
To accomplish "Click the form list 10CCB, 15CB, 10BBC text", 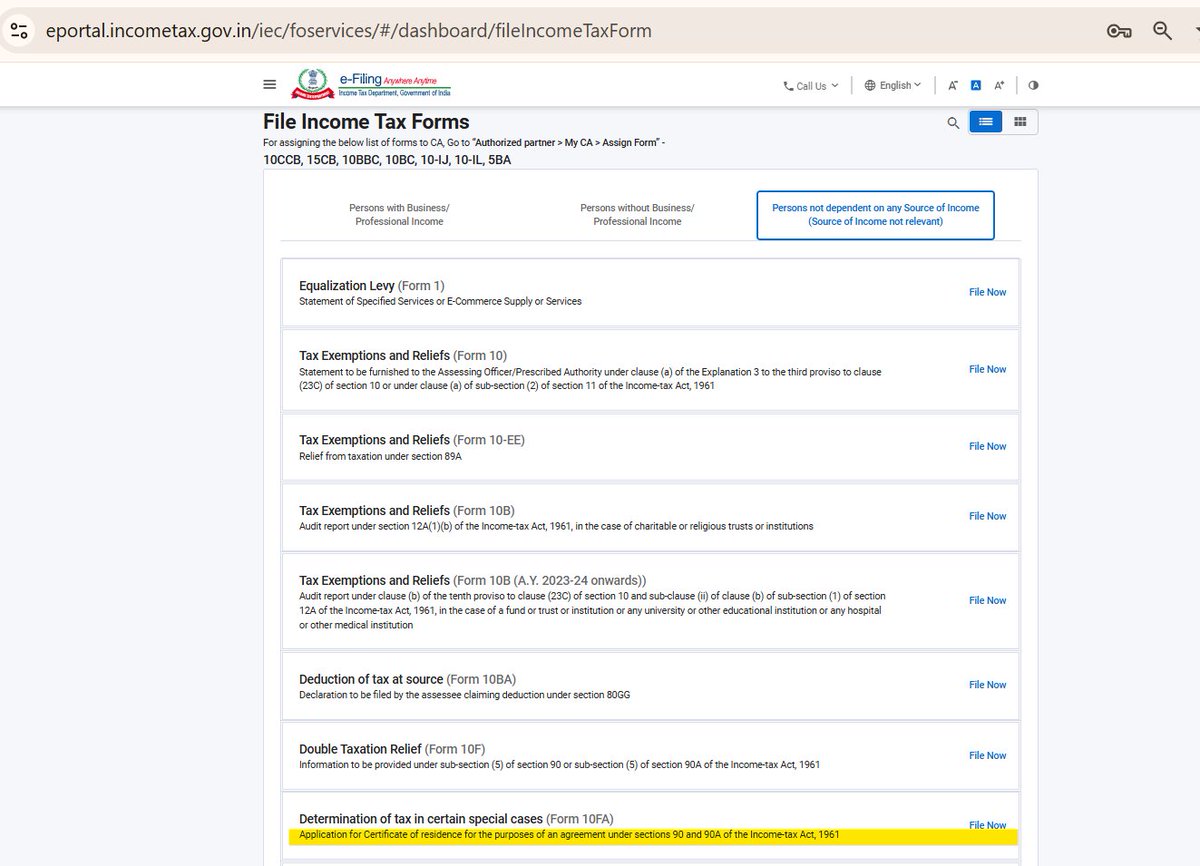I will tap(387, 160).
